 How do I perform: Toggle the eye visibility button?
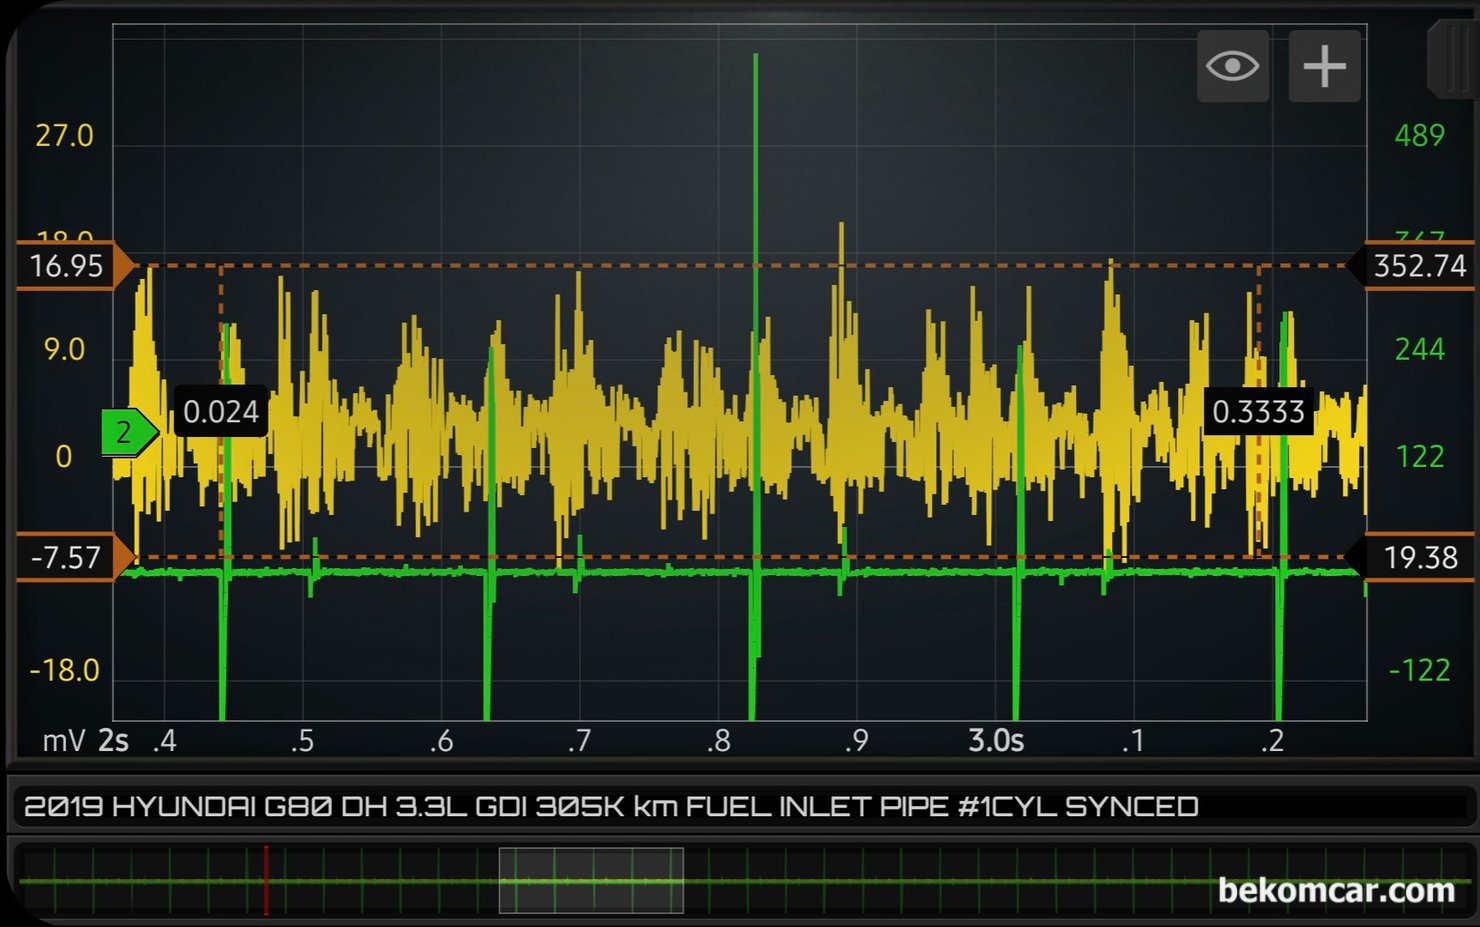tap(1232, 66)
